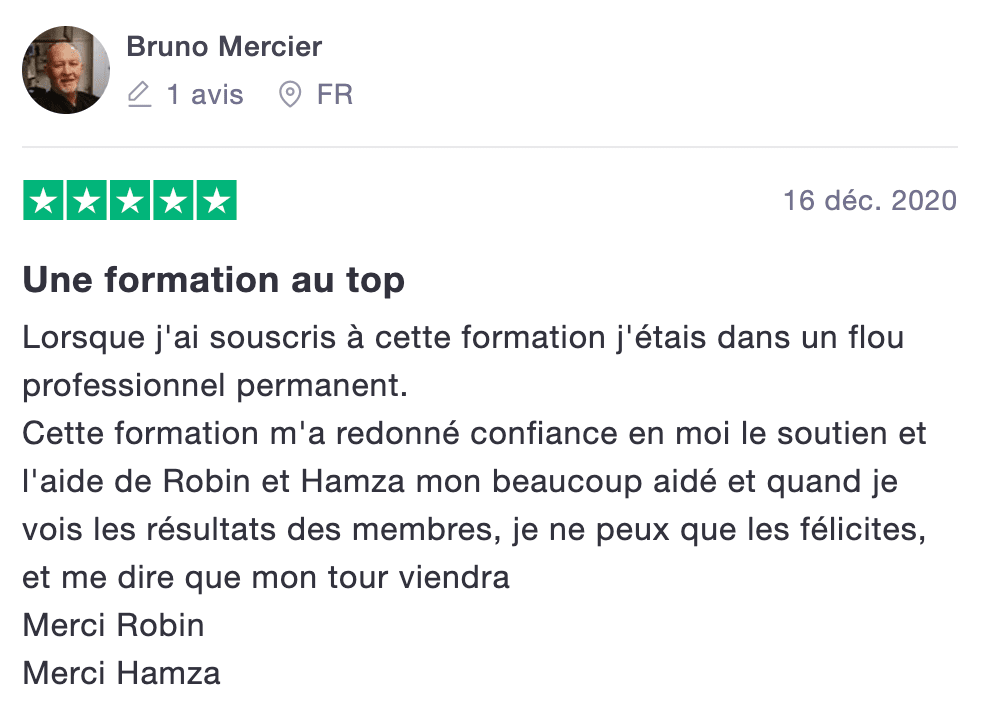
Task: Click the "Merci Hamza" line
Action: click(121, 673)
